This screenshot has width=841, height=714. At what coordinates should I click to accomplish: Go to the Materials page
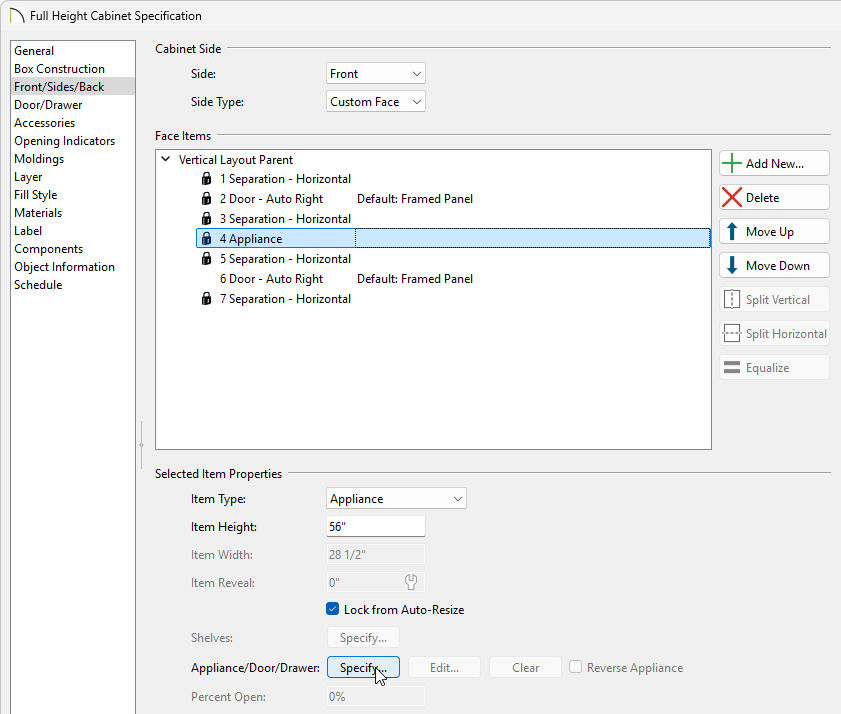[x=38, y=213]
